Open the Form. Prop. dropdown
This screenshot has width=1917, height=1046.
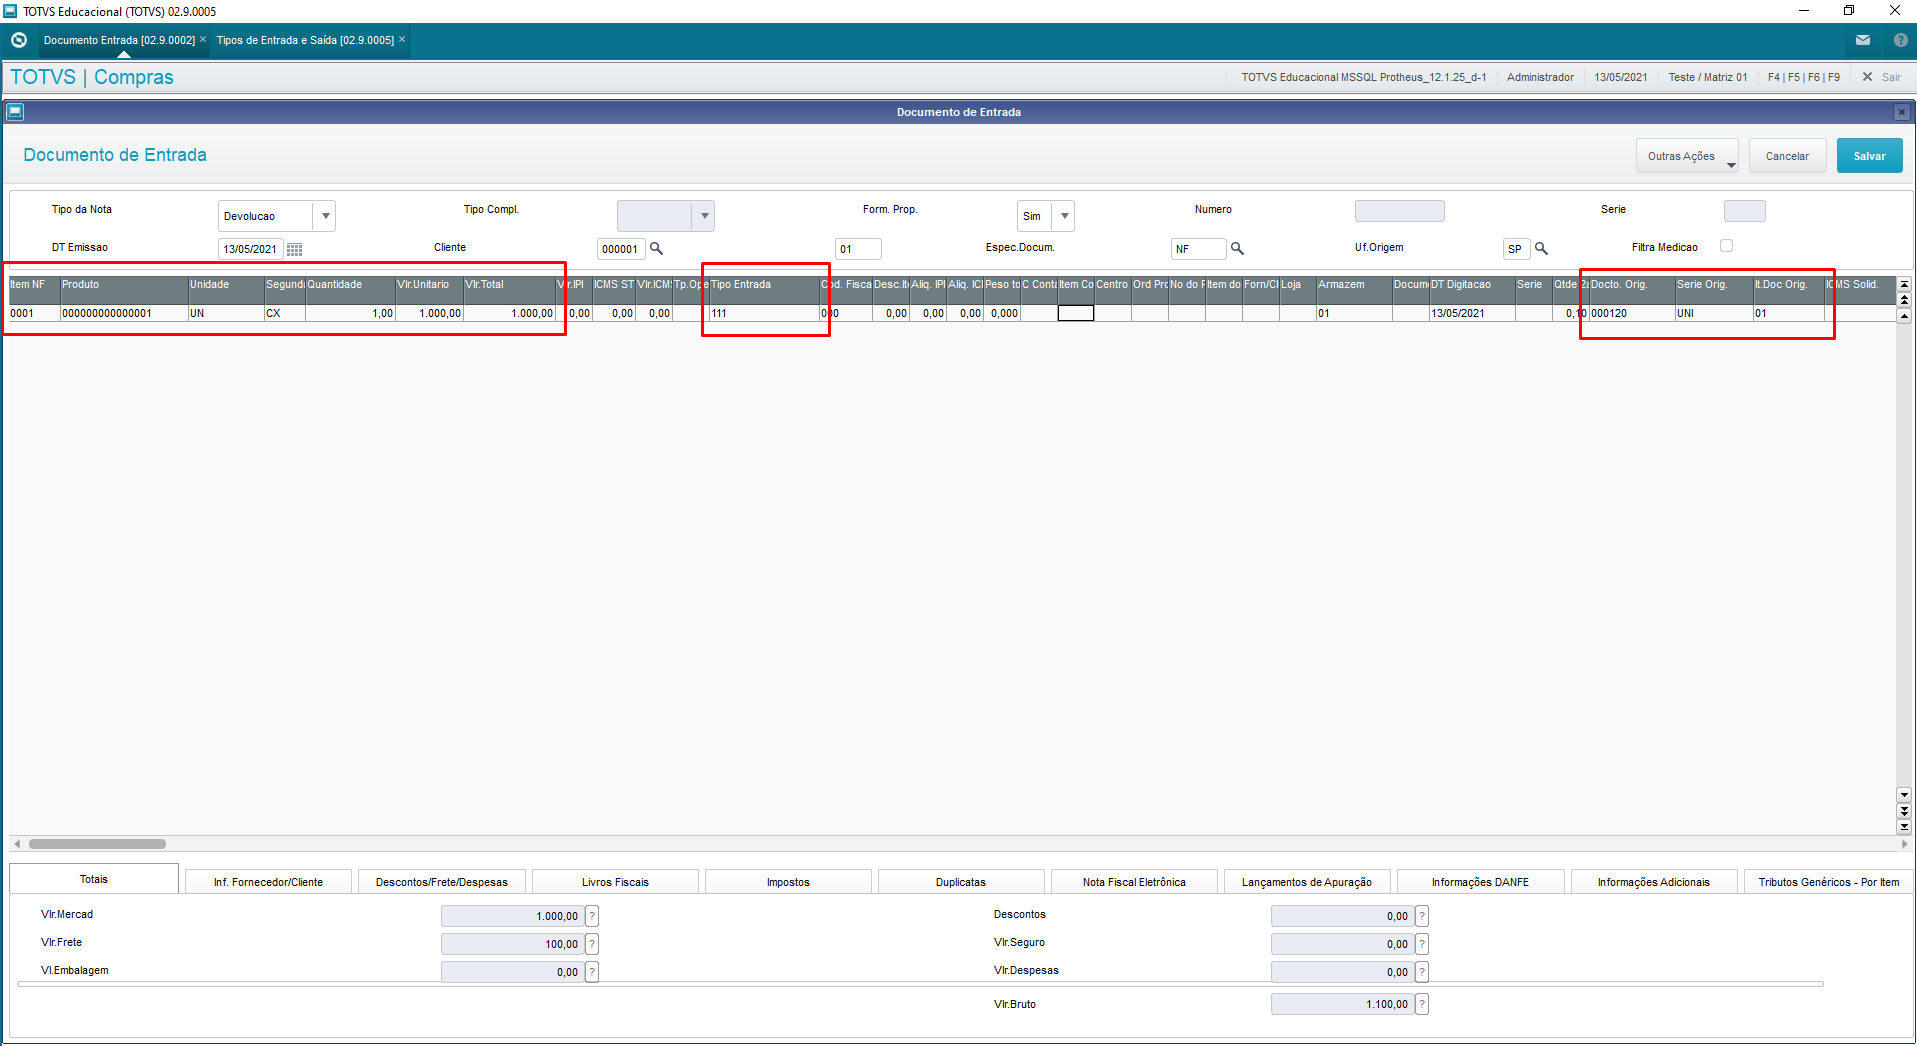(x=1064, y=216)
